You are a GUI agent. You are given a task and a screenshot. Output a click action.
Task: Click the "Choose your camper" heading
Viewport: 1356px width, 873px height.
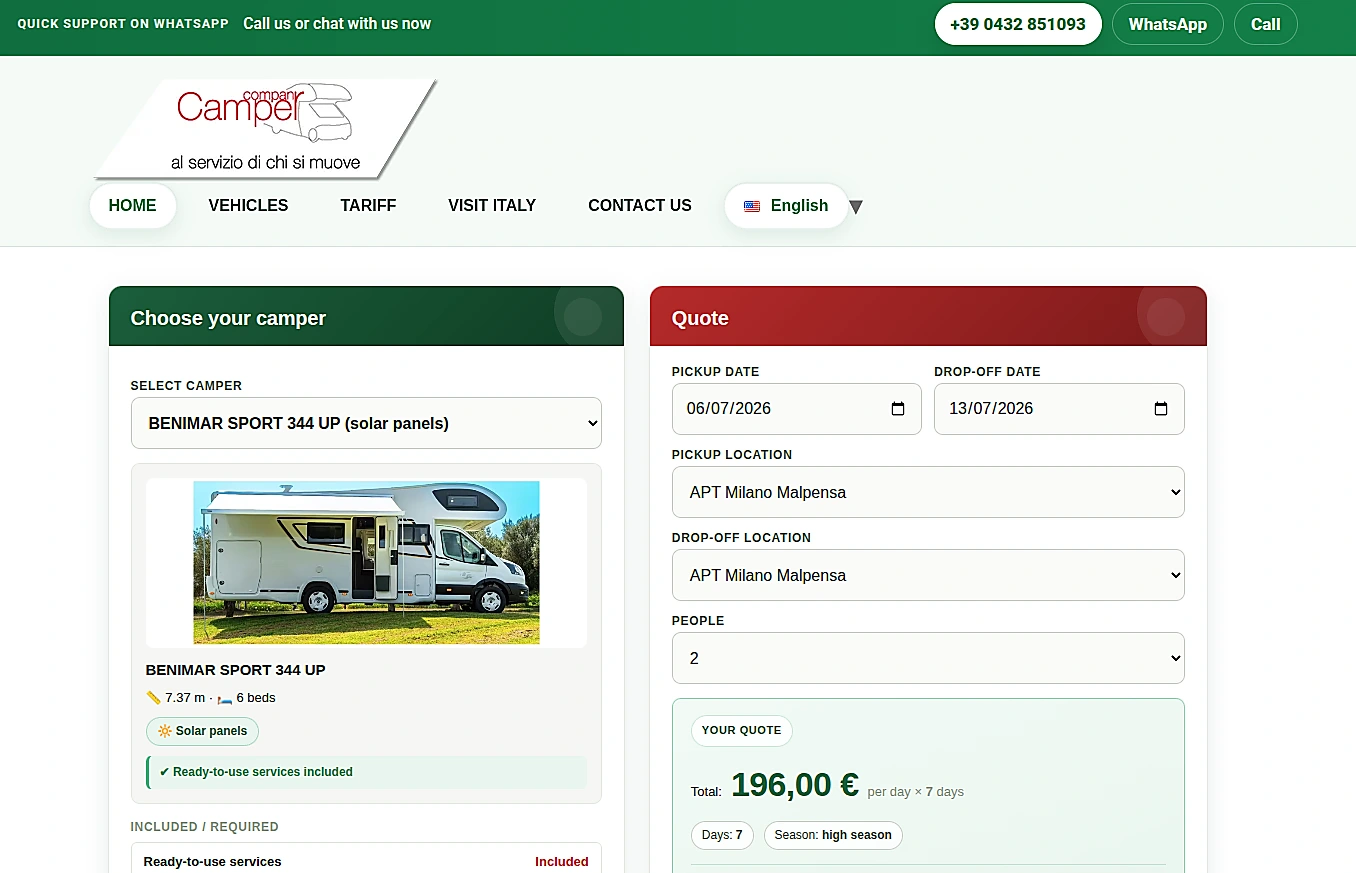click(x=228, y=318)
